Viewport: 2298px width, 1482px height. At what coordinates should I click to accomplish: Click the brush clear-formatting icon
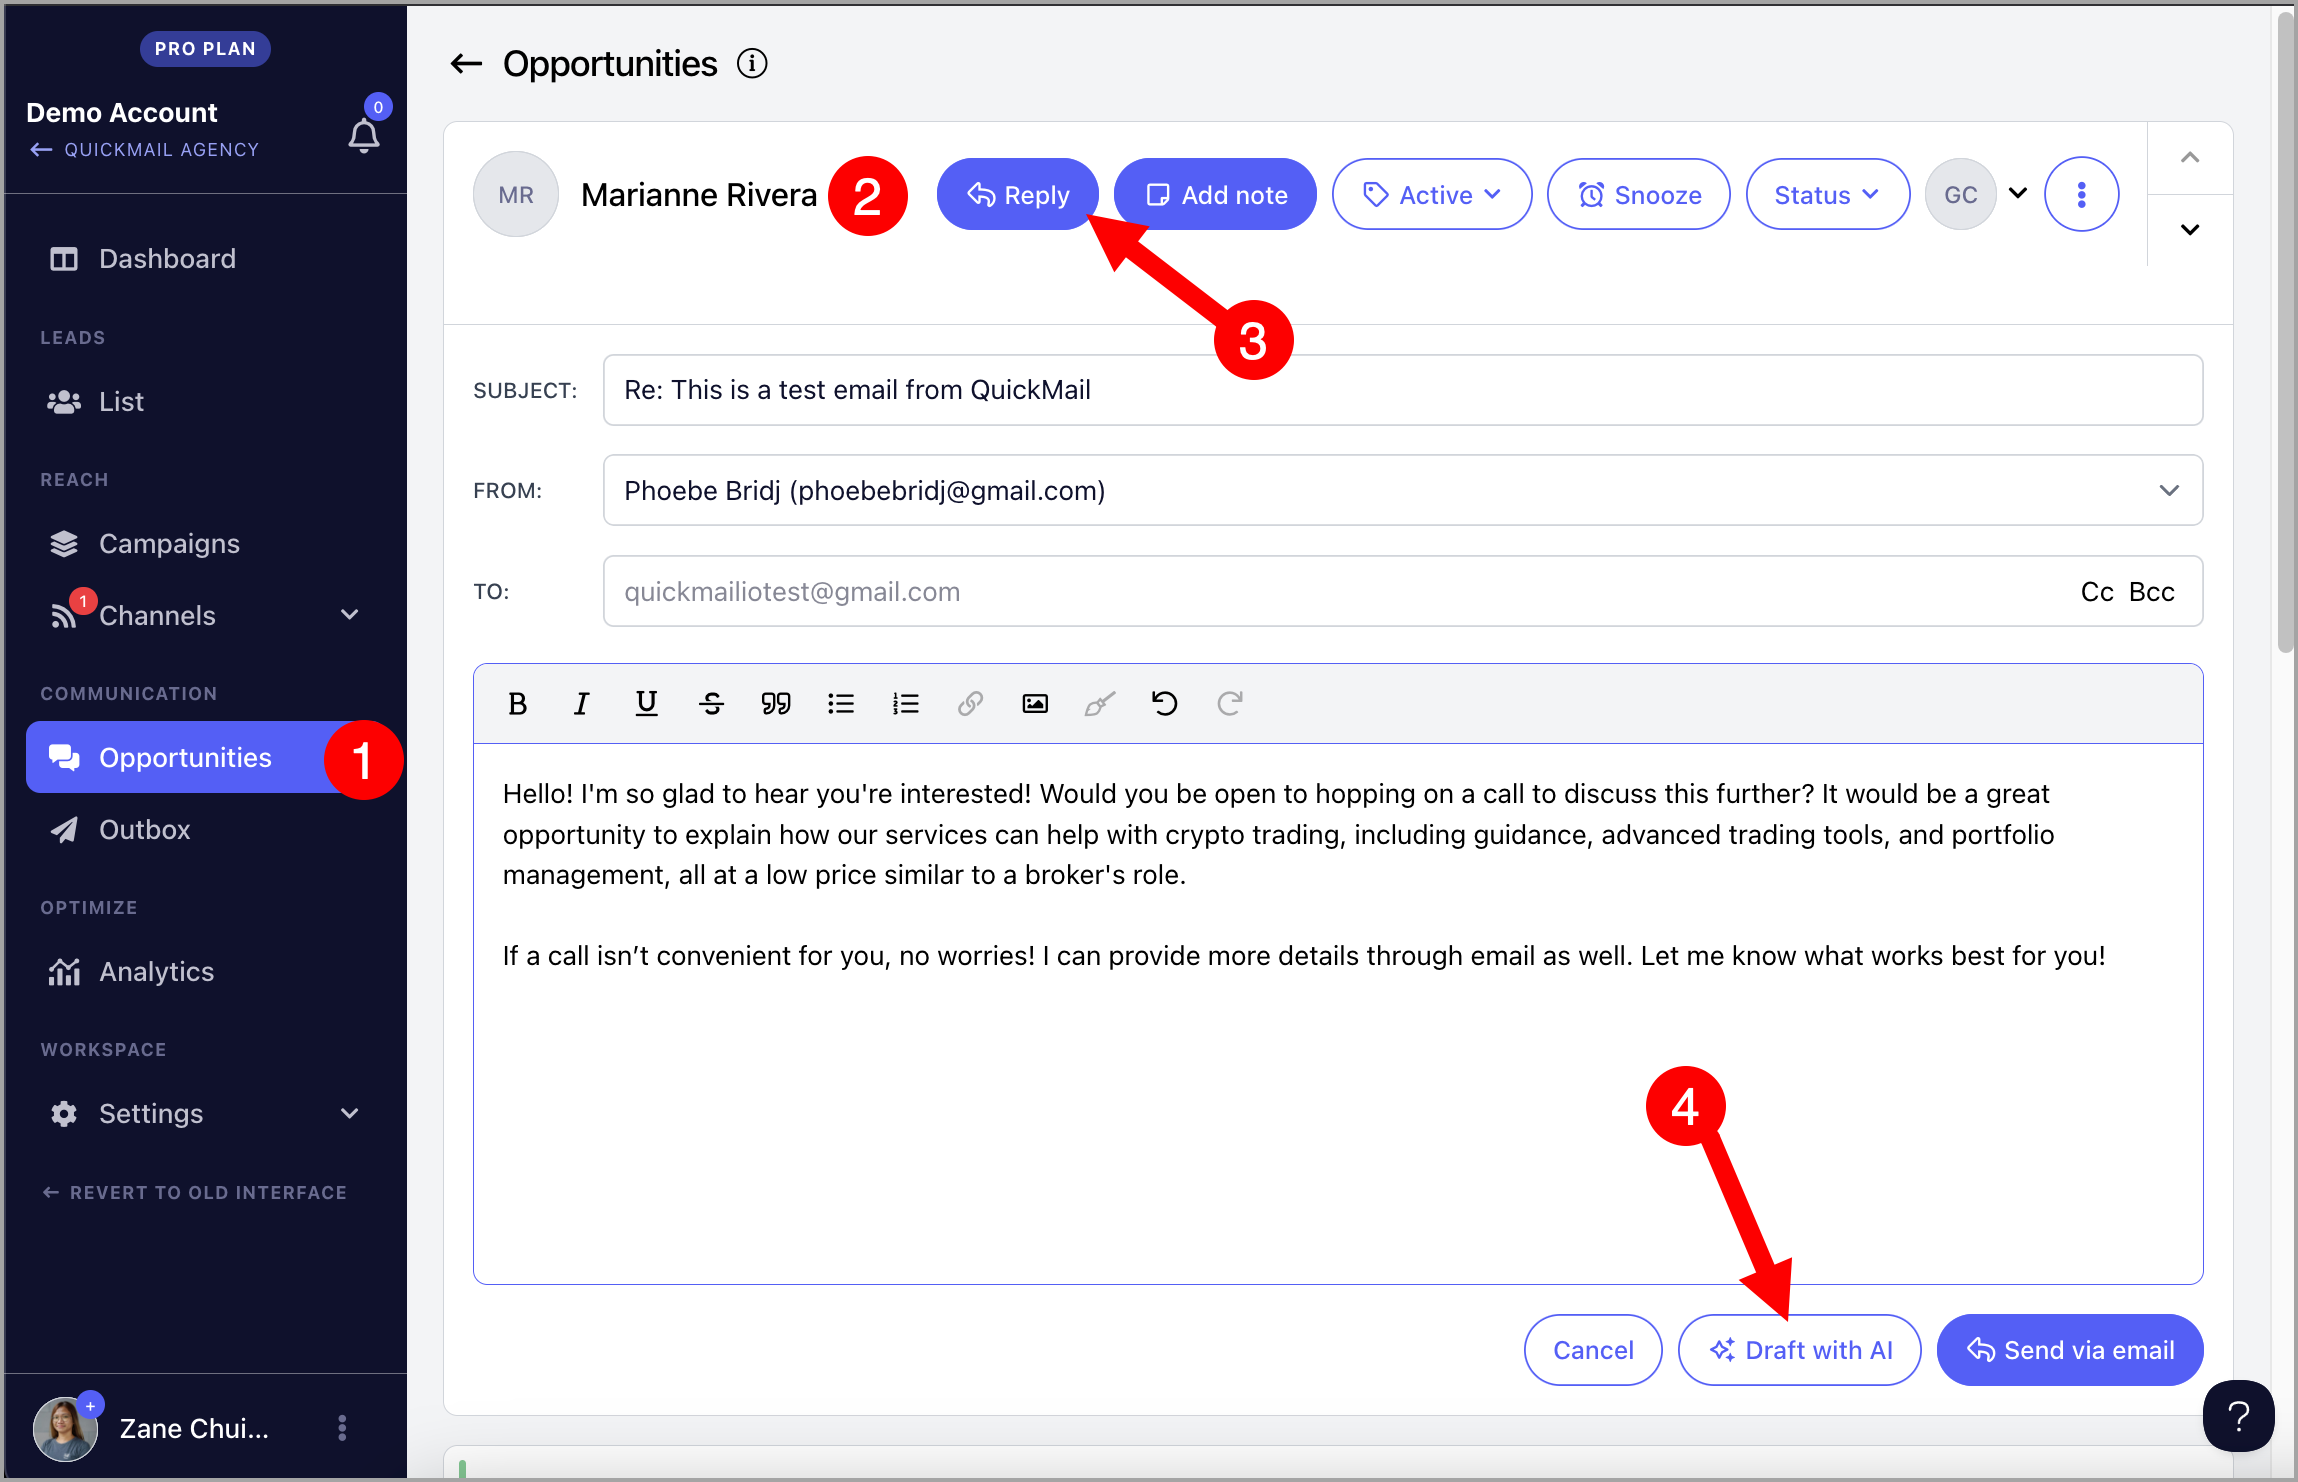pos(1100,704)
